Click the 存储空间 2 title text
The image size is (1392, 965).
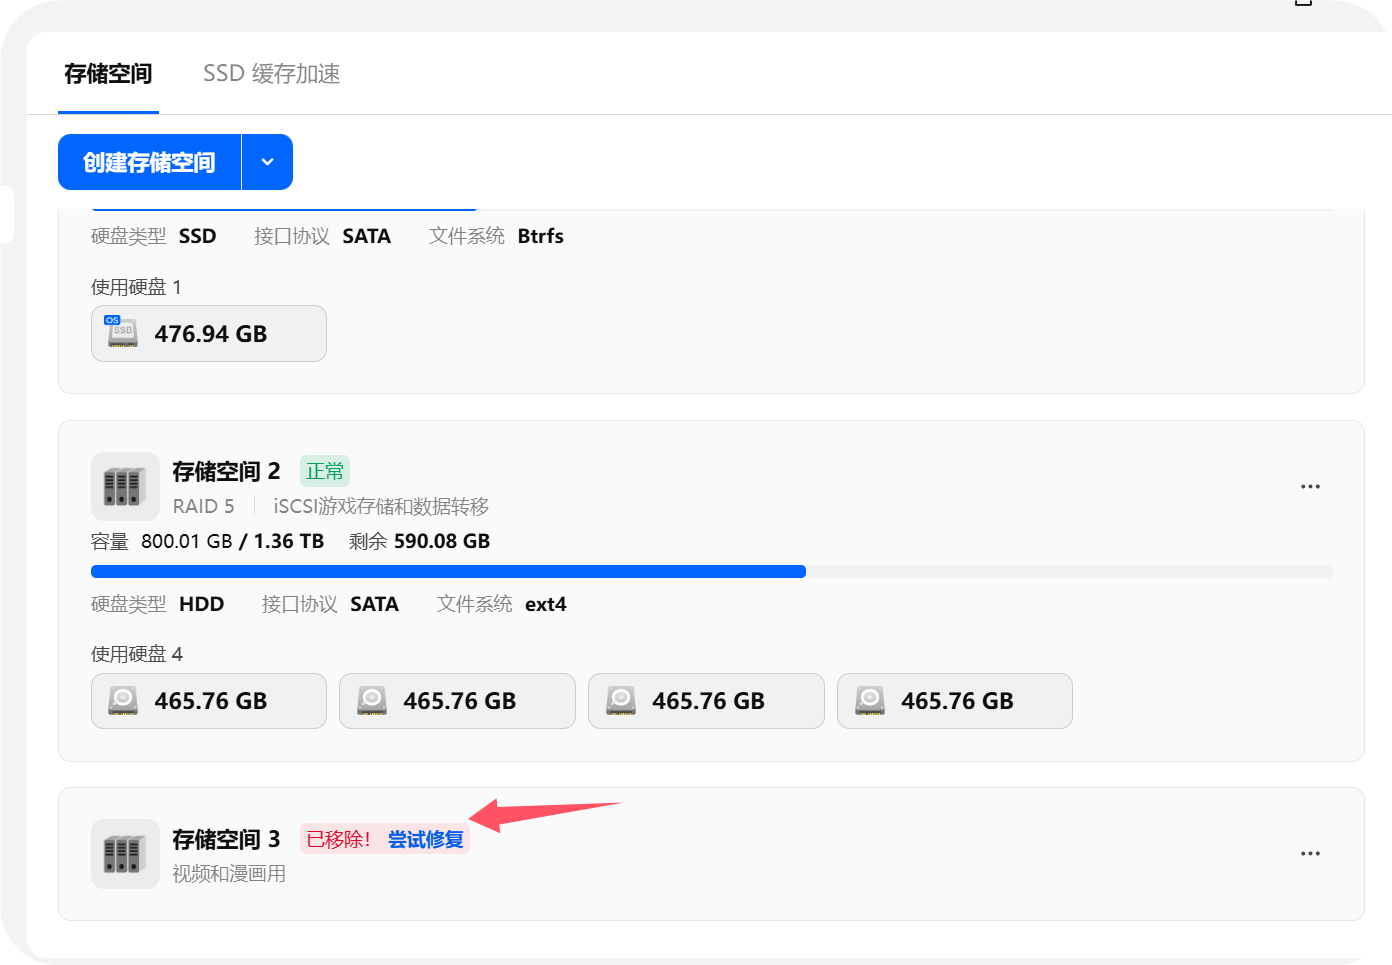pyautogui.click(x=226, y=471)
